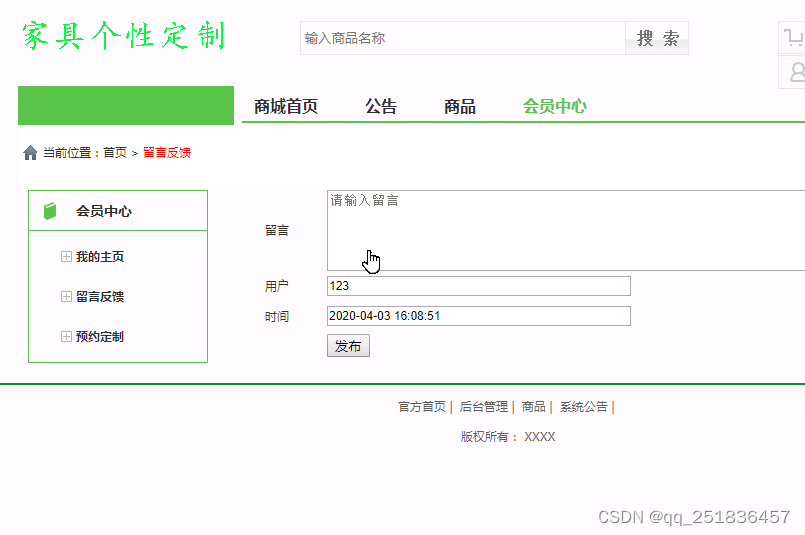Screen dimensions: 805x535
Task: Open 官方首页 footer link
Action: coord(422,407)
